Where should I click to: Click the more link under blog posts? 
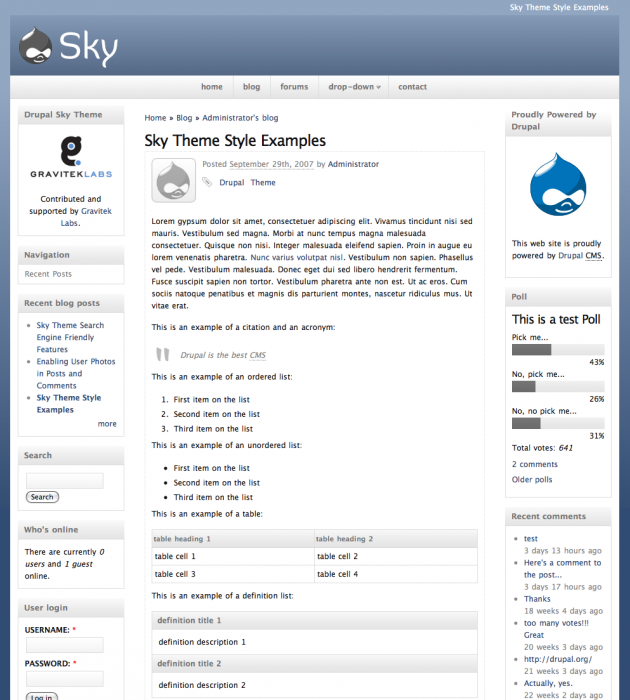107,424
